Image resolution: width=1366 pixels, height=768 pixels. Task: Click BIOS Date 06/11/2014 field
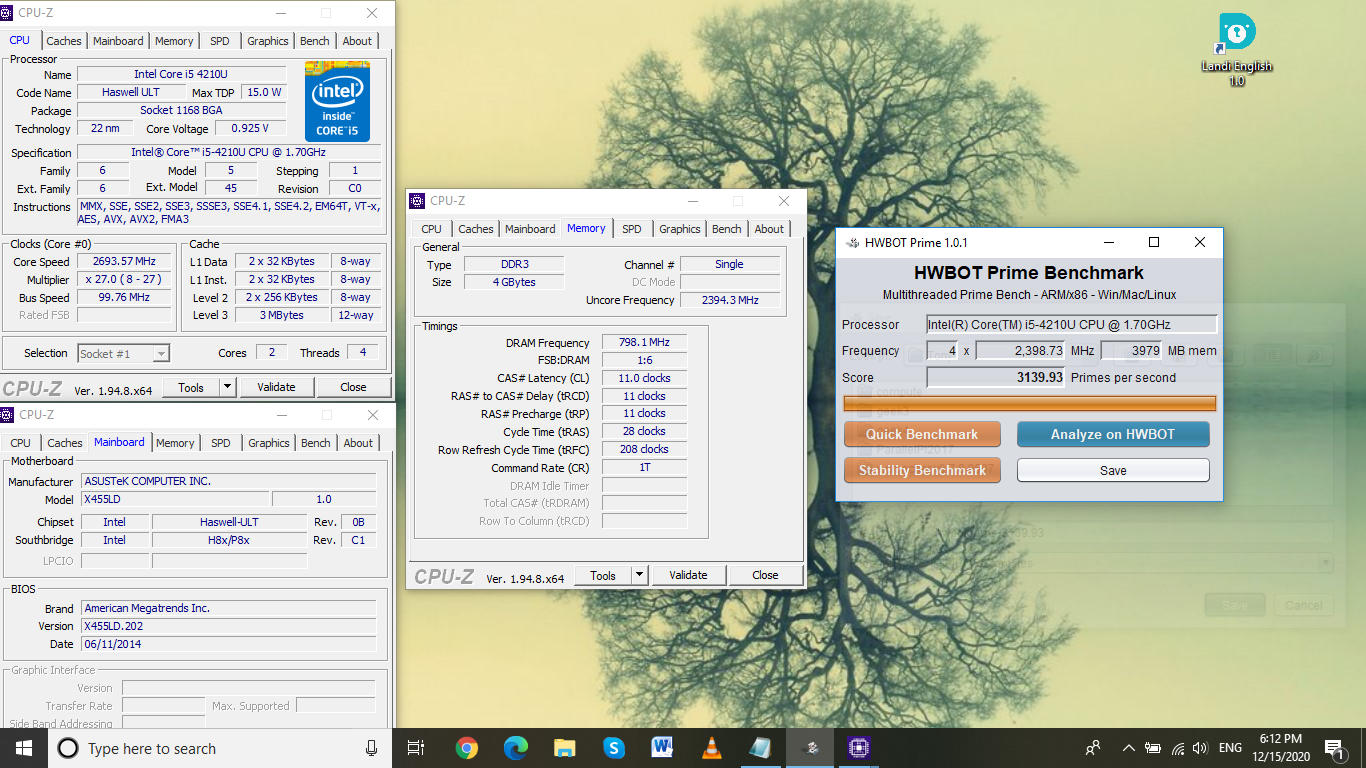click(x=228, y=644)
